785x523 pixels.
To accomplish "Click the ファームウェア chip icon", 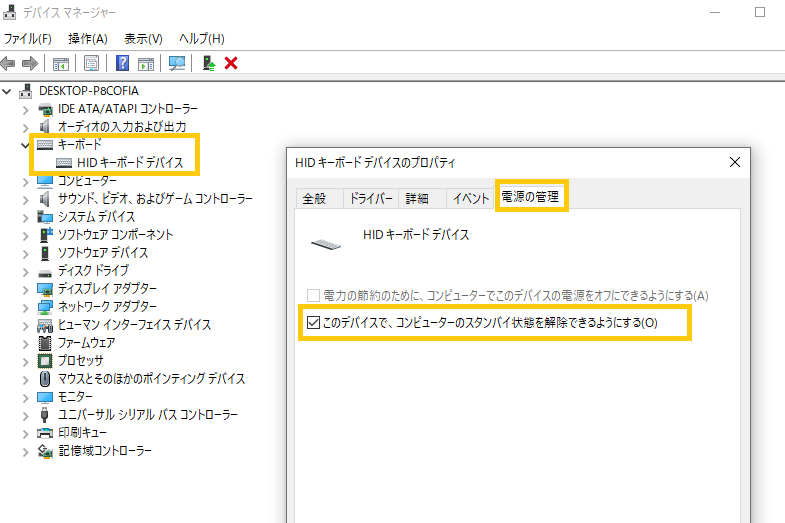I will pos(45,343).
